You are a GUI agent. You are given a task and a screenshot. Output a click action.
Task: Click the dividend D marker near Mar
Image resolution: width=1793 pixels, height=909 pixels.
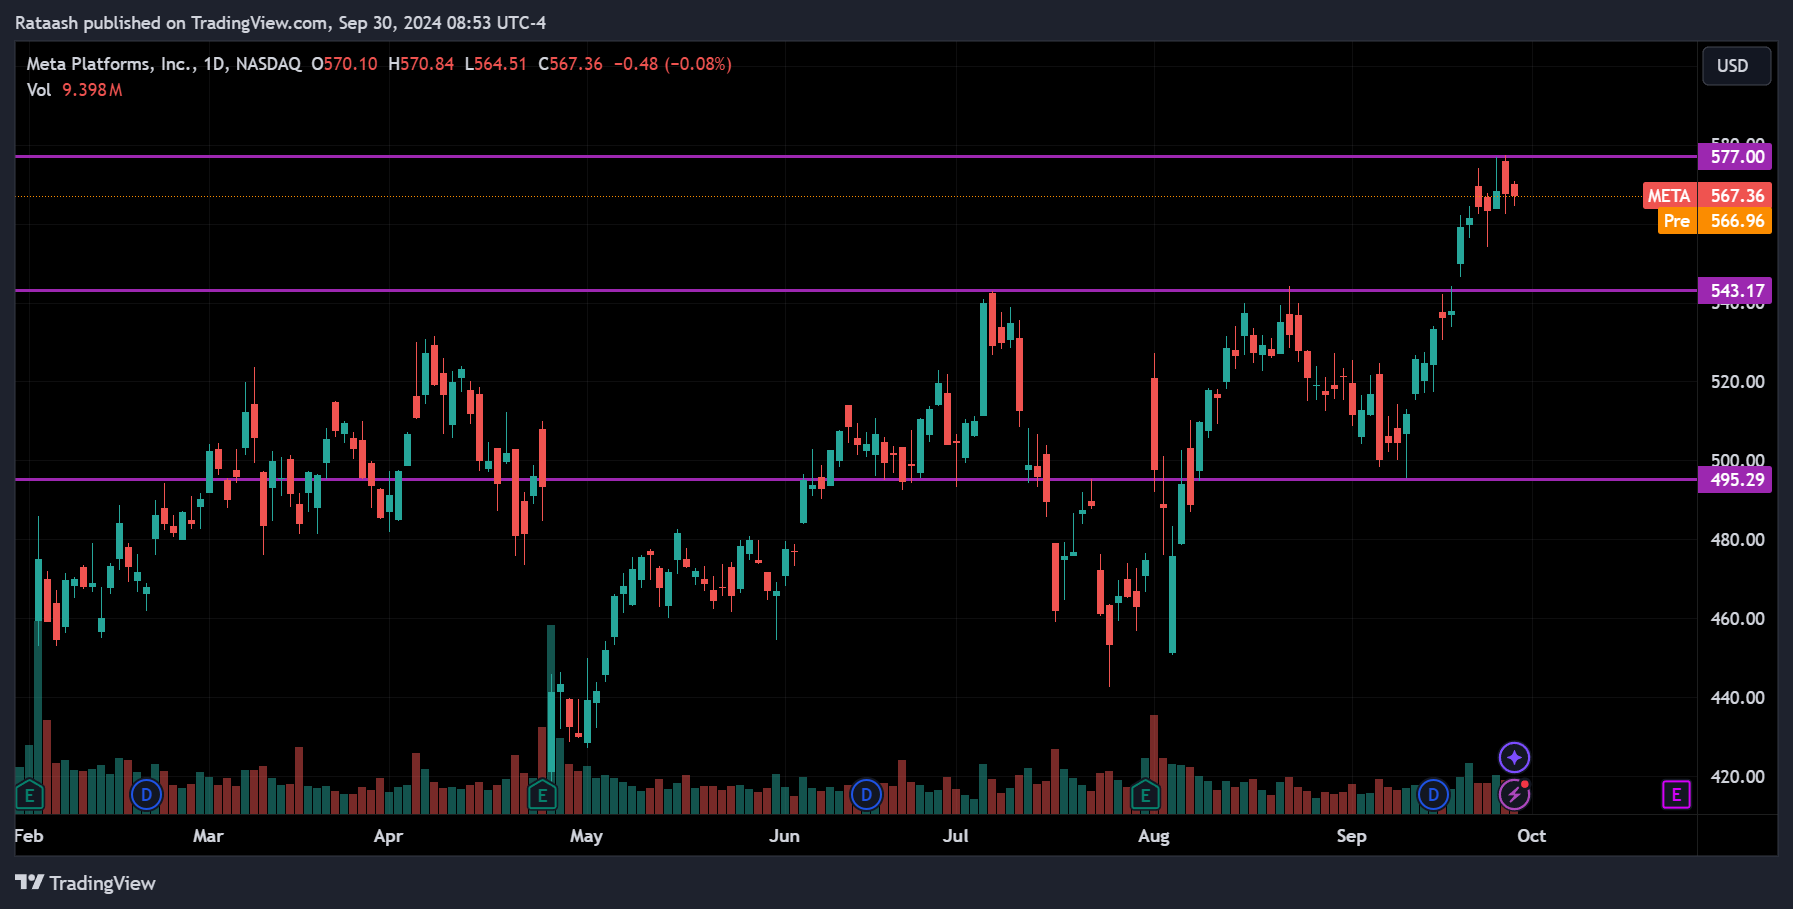tap(146, 795)
